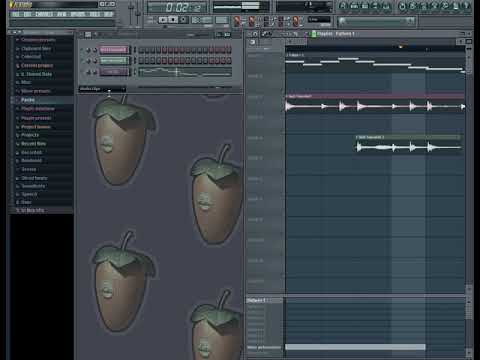Expand the Plugin presets folder
The width and height of the screenshot is (480, 360).
pos(36,118)
